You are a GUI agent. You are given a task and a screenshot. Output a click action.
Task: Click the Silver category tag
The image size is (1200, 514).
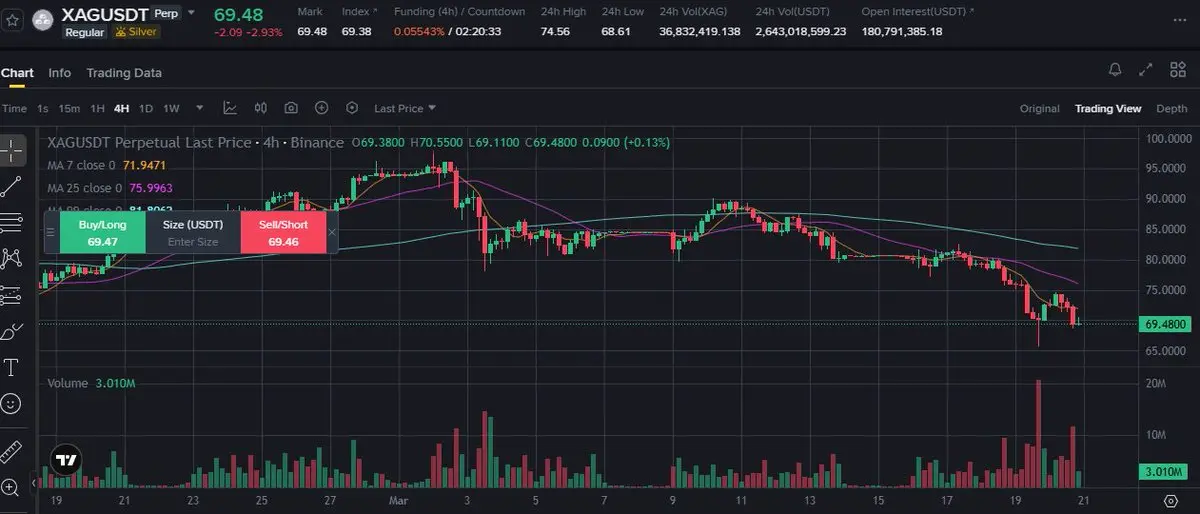tap(137, 32)
